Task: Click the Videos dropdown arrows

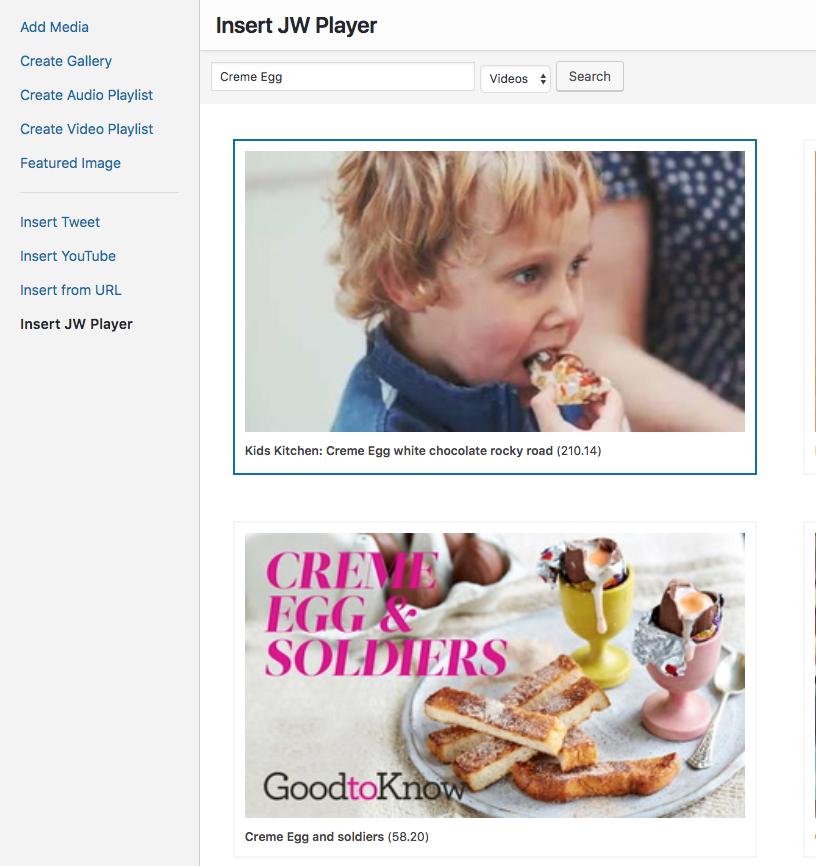Action: coord(543,79)
